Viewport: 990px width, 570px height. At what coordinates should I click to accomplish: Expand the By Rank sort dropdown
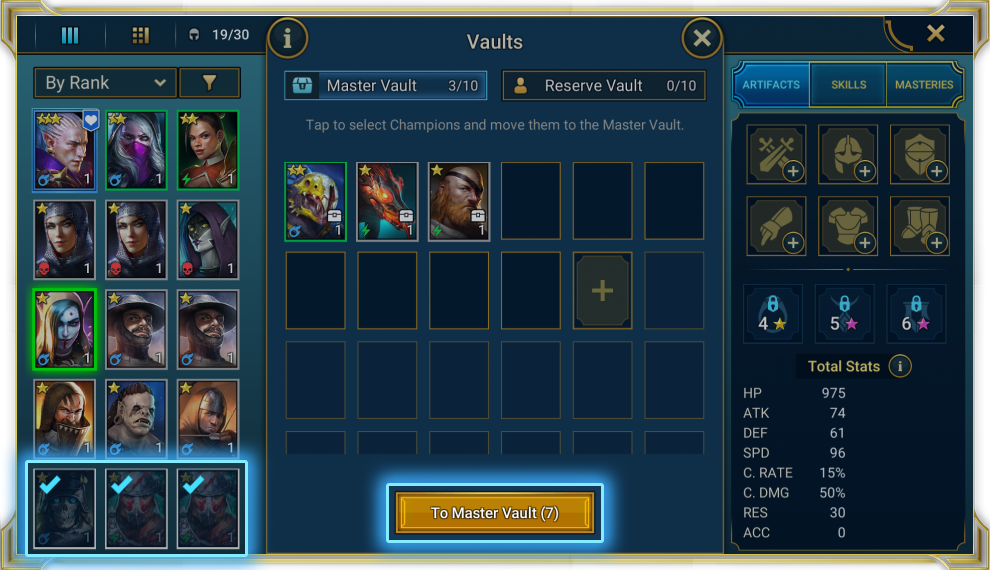[x=105, y=83]
